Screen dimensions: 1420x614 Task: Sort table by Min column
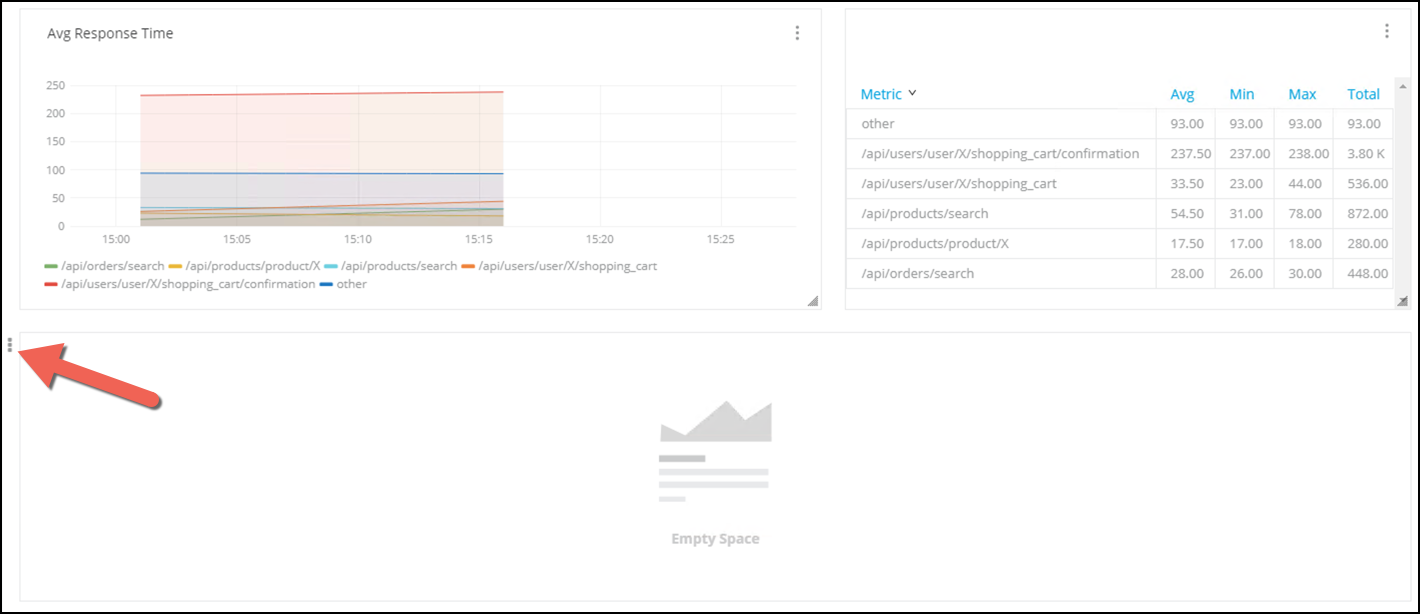click(1241, 94)
